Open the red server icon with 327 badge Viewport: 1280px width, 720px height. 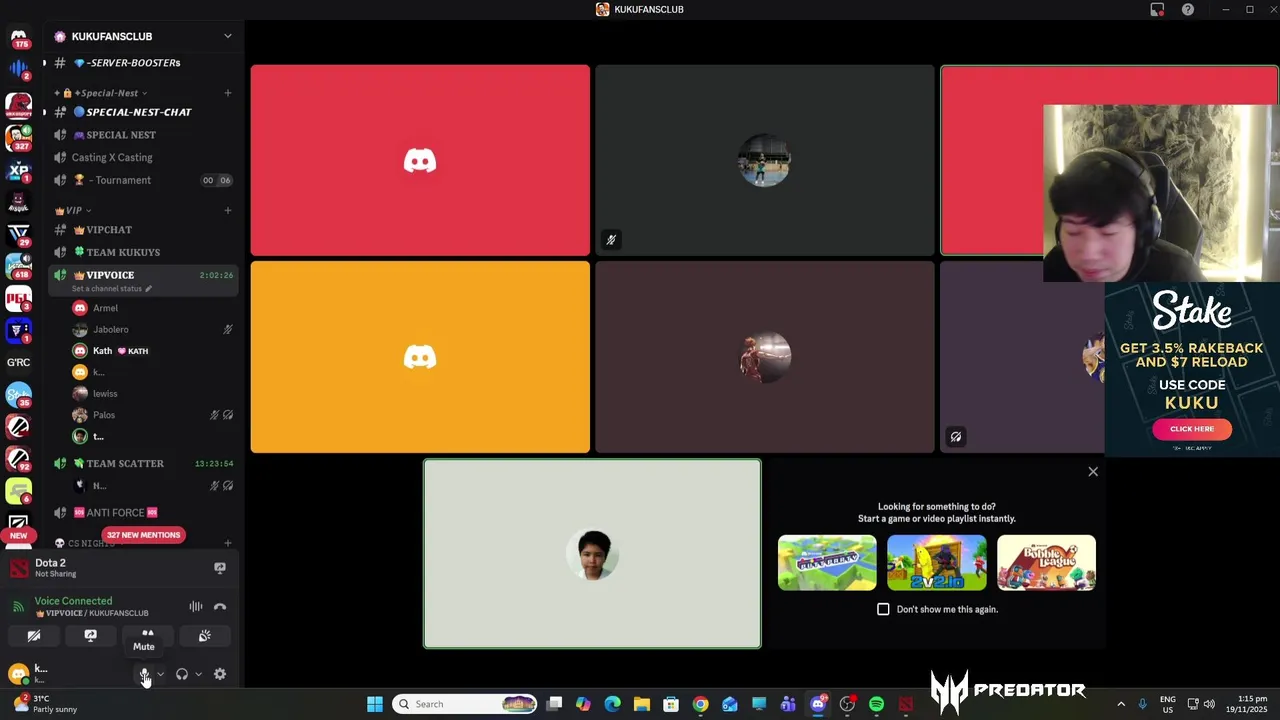tap(18, 137)
